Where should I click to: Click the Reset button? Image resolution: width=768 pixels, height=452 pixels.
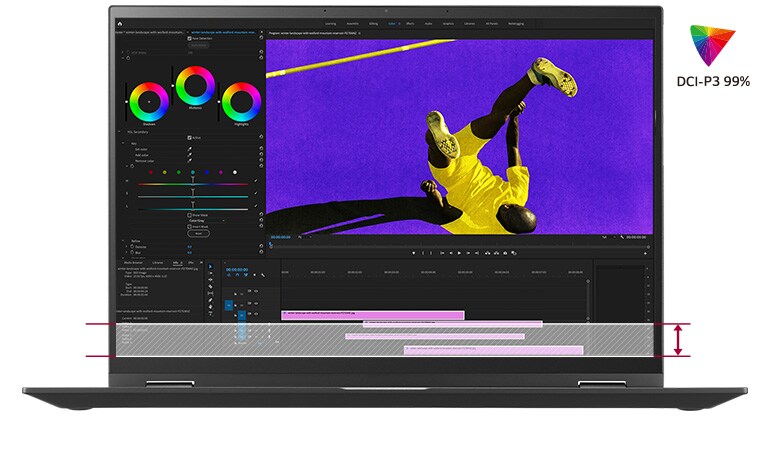pos(196,234)
